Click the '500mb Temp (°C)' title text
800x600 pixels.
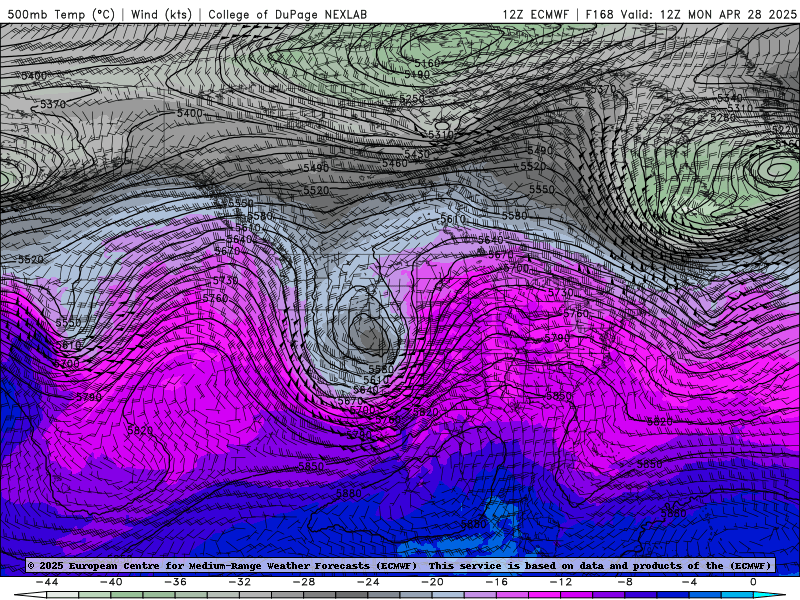click(61, 14)
